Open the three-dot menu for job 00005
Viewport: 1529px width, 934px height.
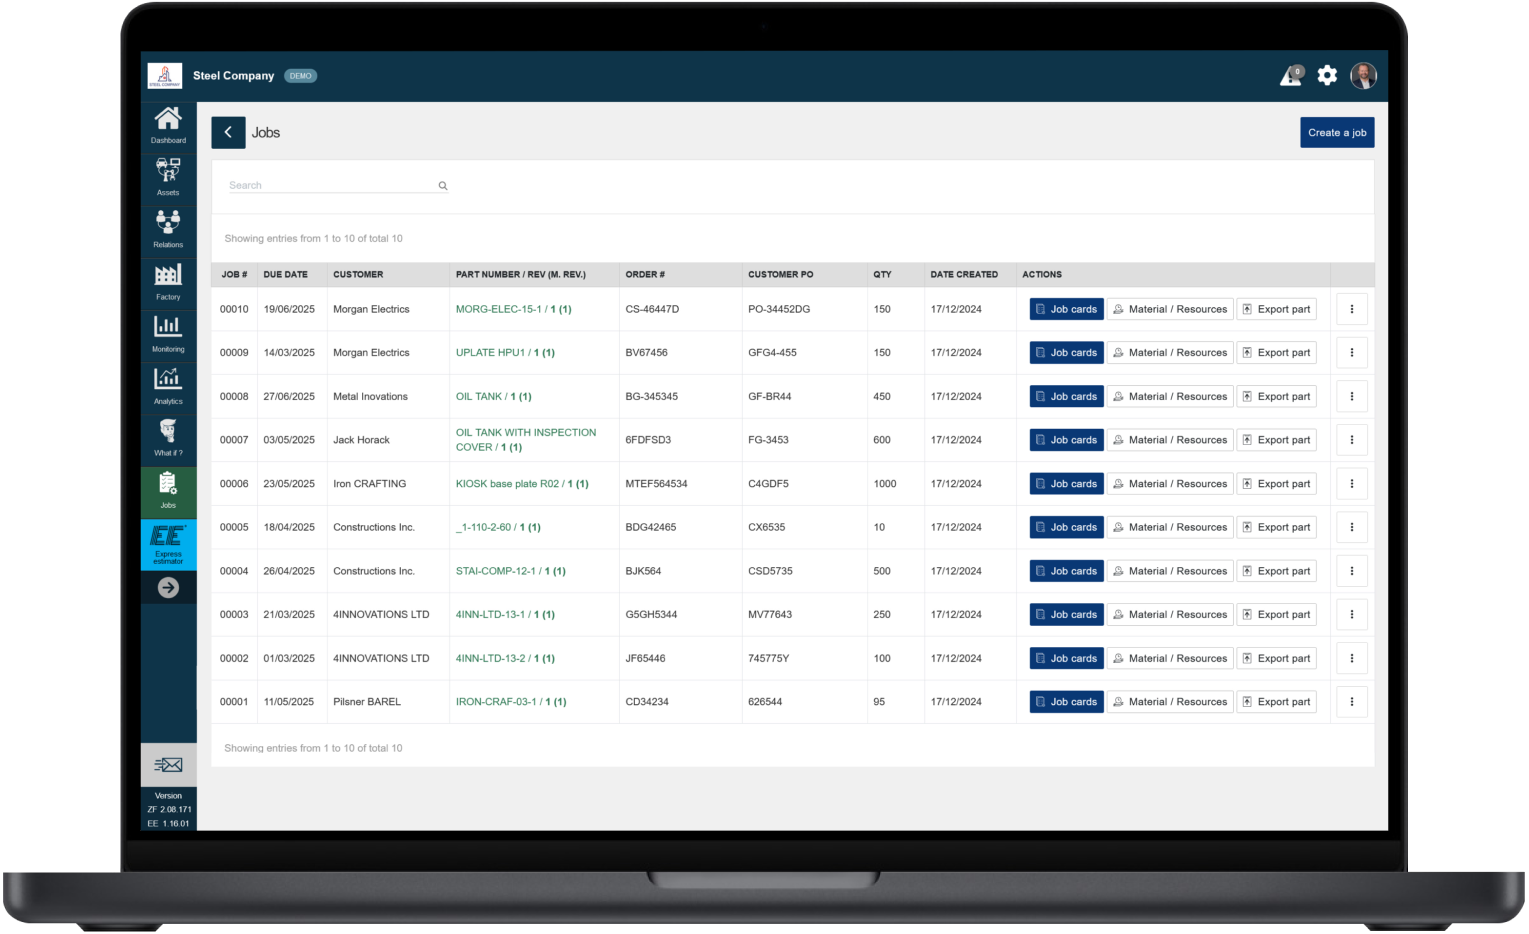pos(1351,527)
